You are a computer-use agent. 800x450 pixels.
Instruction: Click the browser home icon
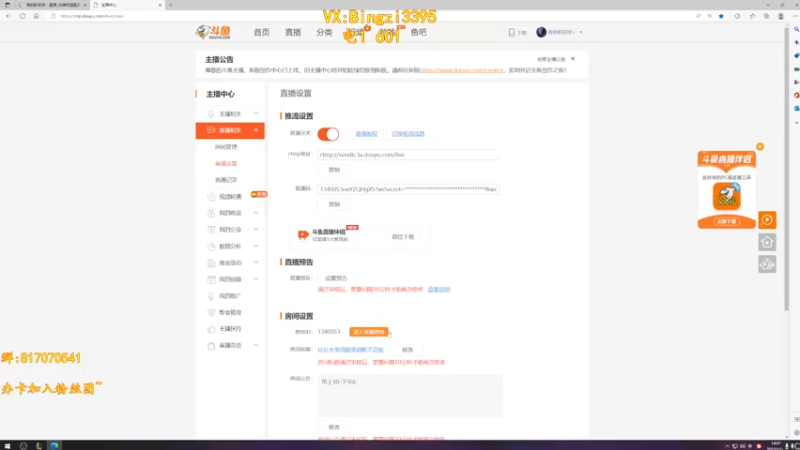pos(36,16)
